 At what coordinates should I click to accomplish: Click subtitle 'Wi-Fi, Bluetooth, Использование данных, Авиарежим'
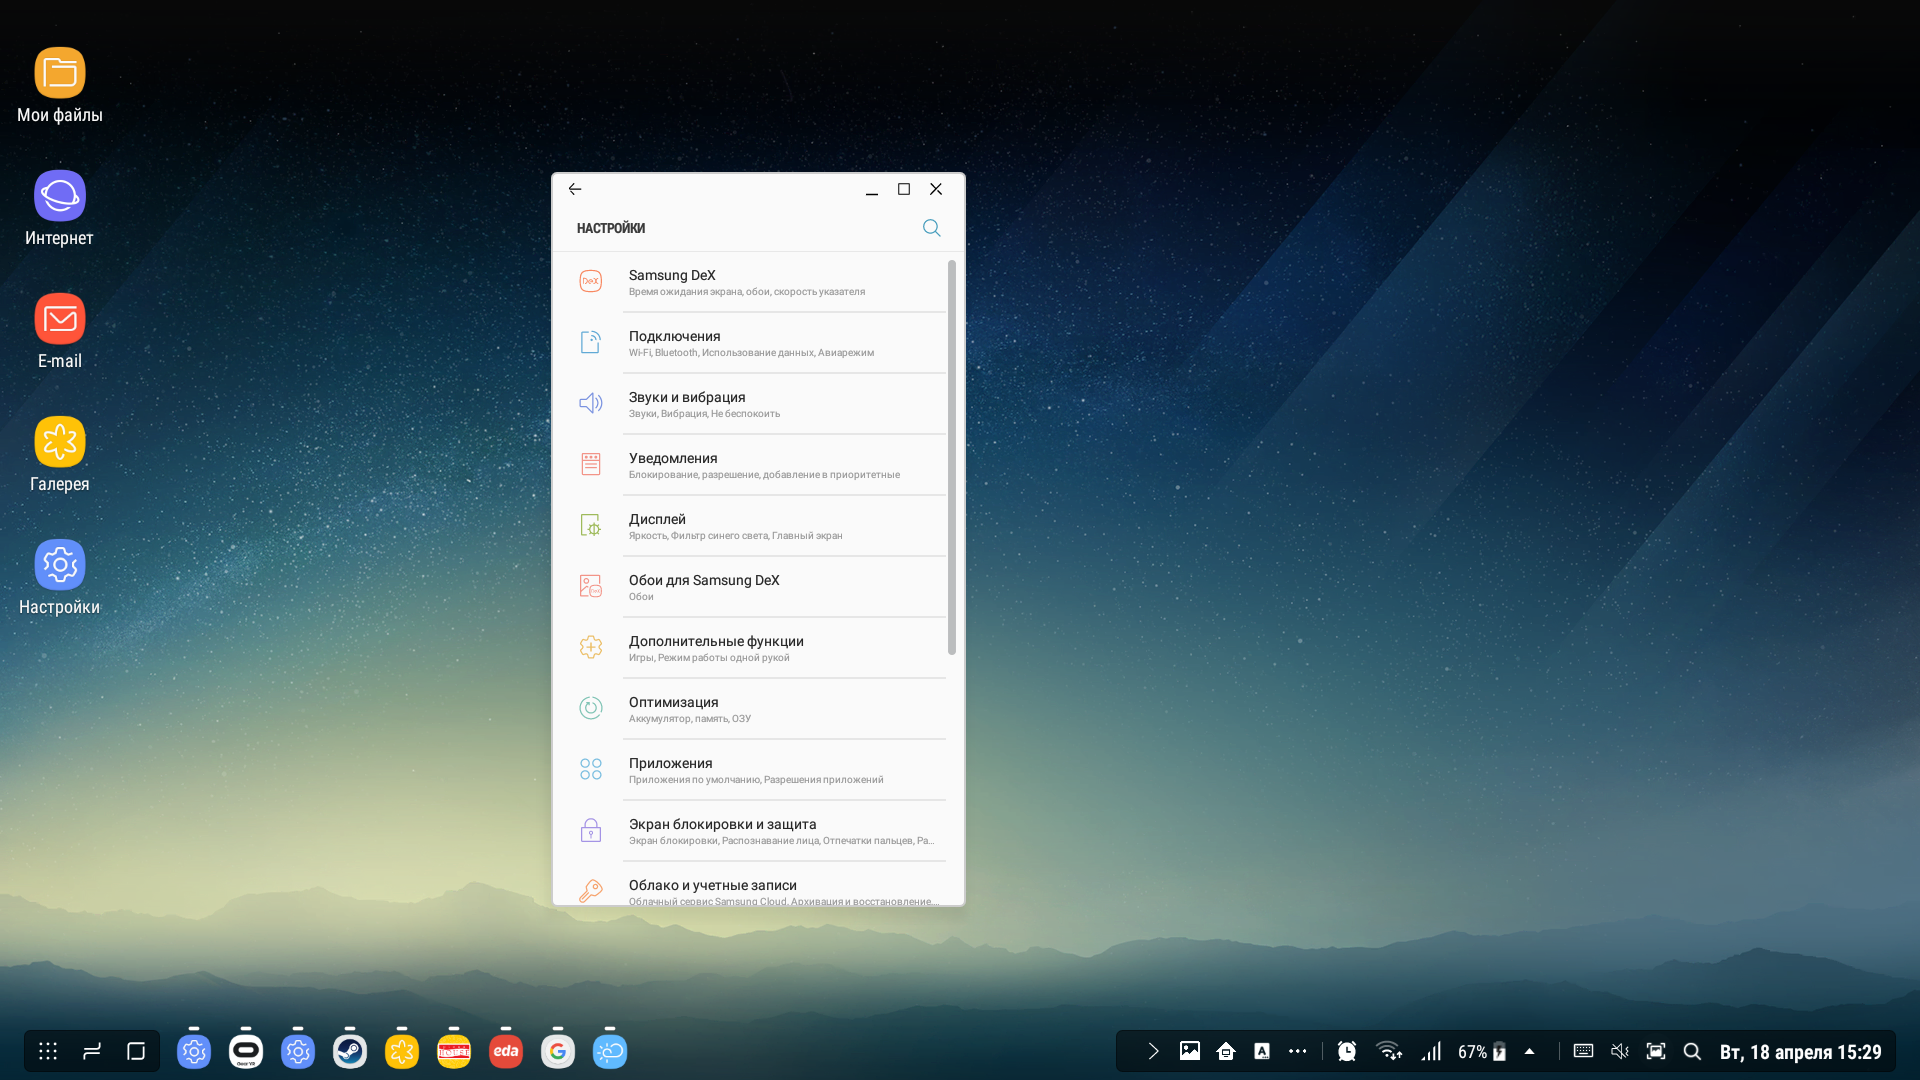[x=751, y=353]
